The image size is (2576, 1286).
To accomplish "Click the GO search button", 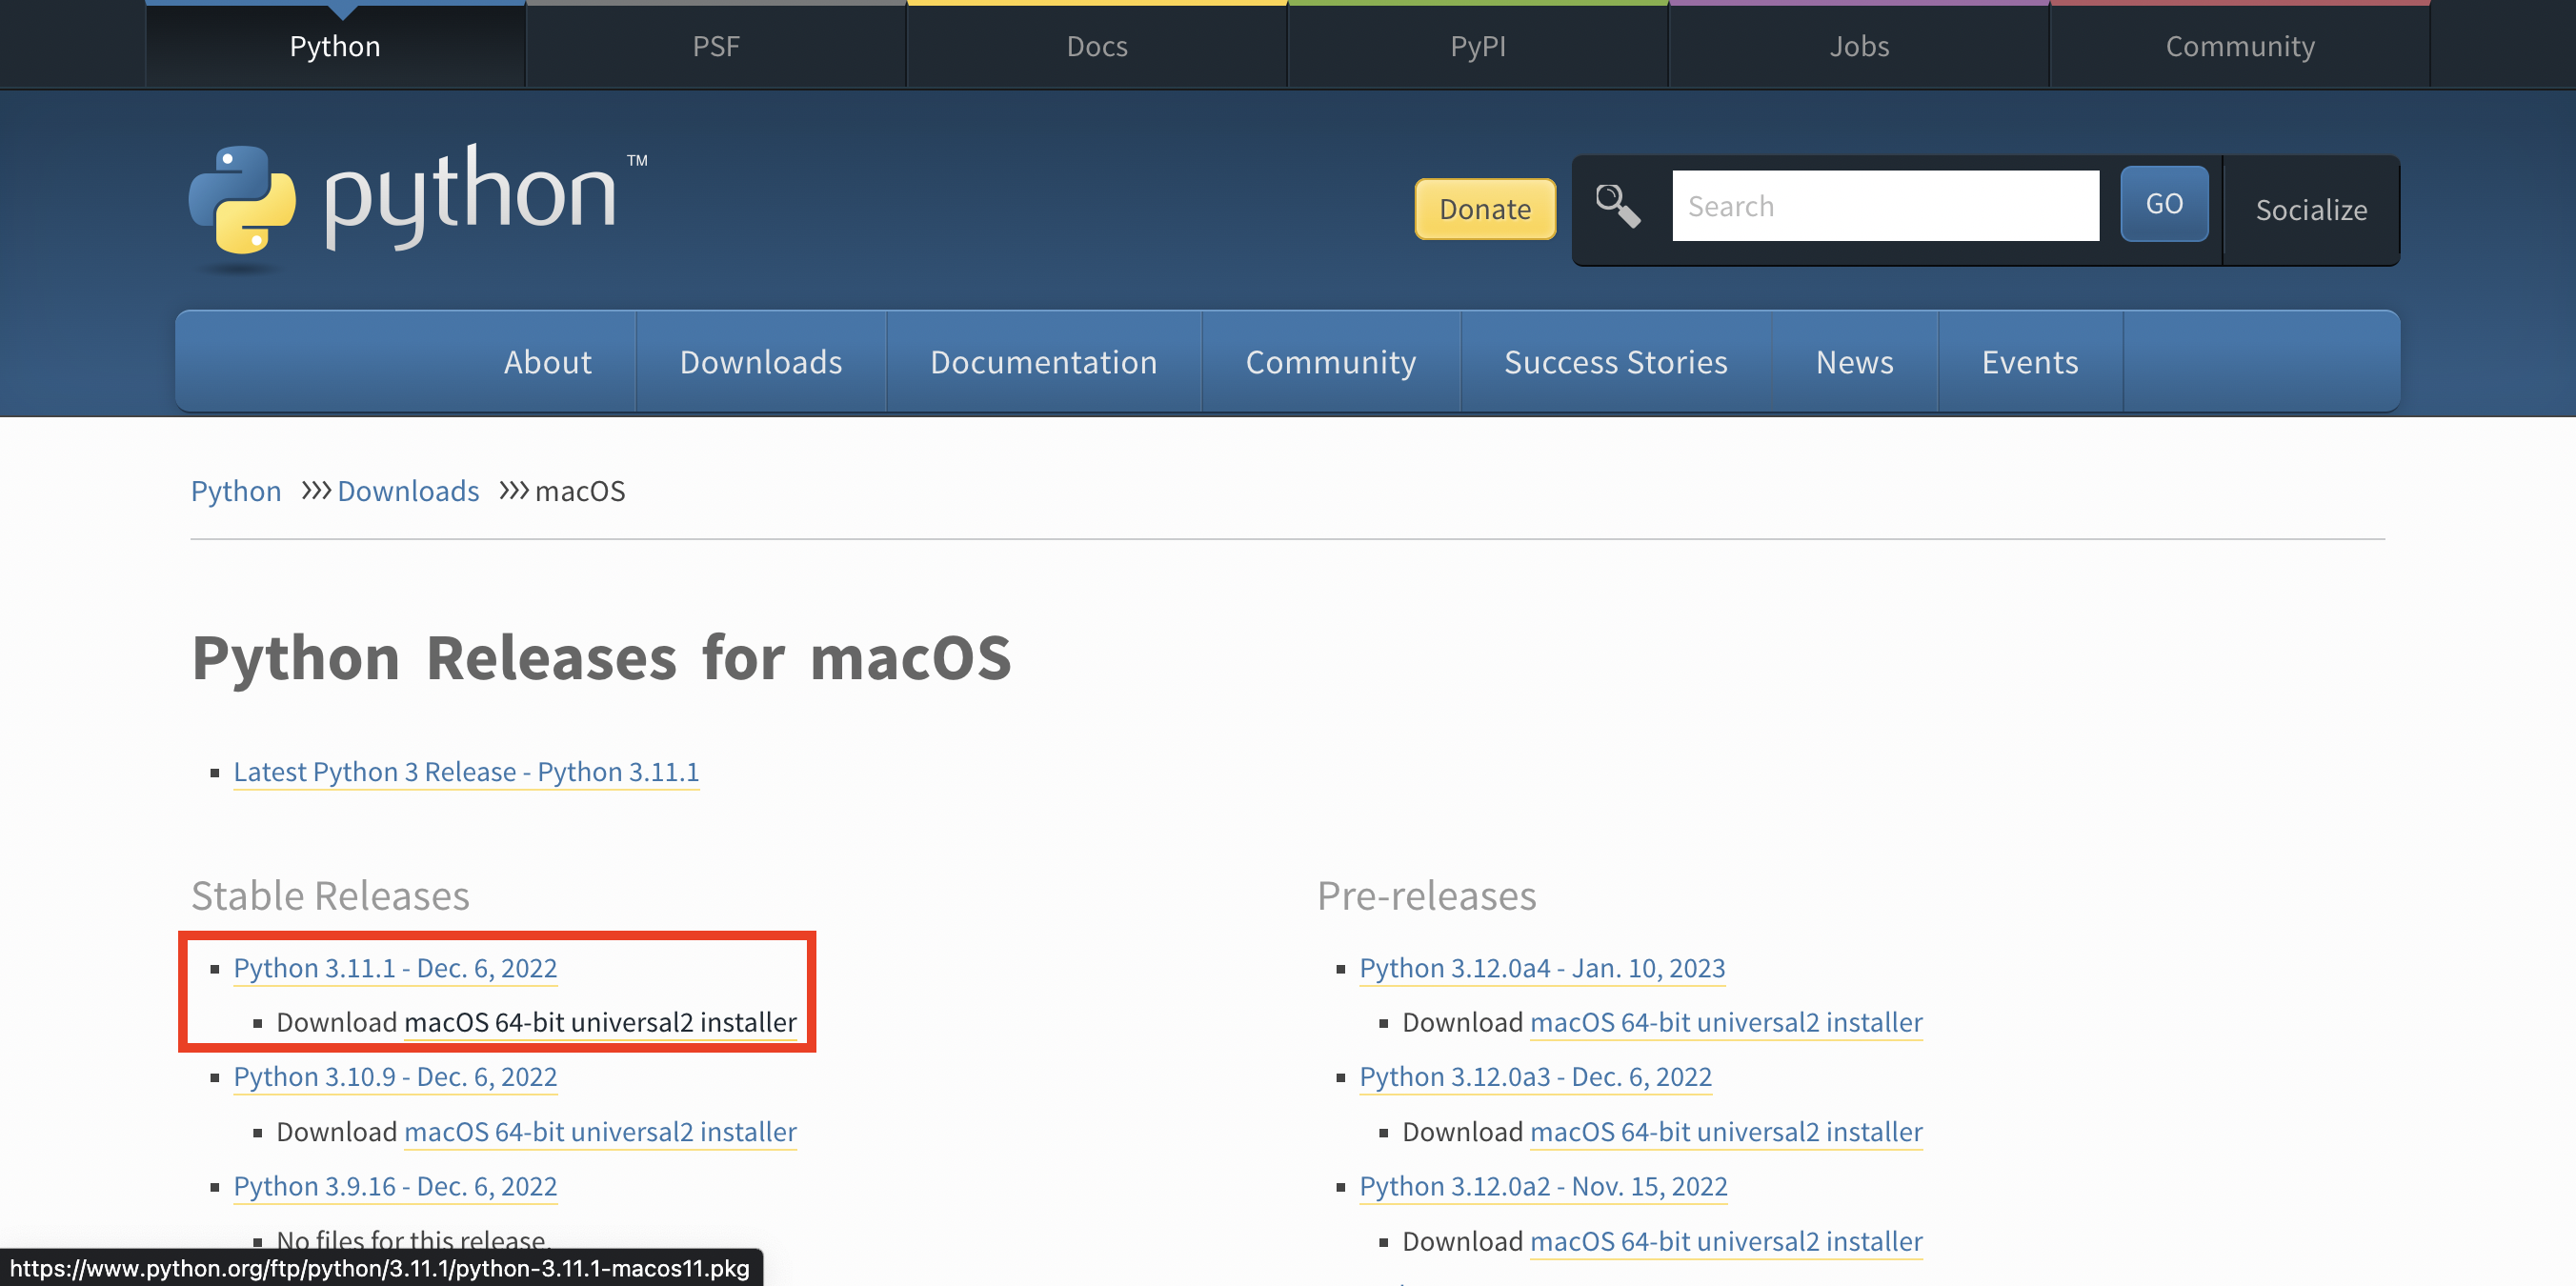I will pyautogui.click(x=2164, y=203).
